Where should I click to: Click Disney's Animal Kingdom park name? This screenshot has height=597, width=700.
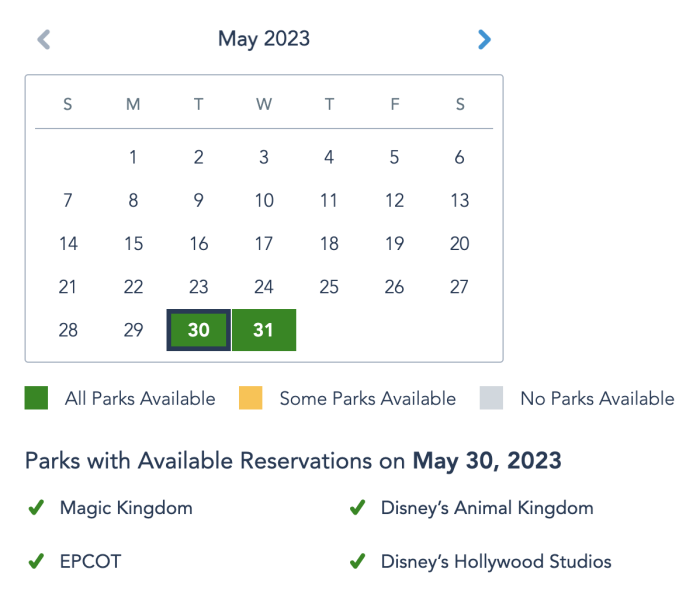point(487,508)
